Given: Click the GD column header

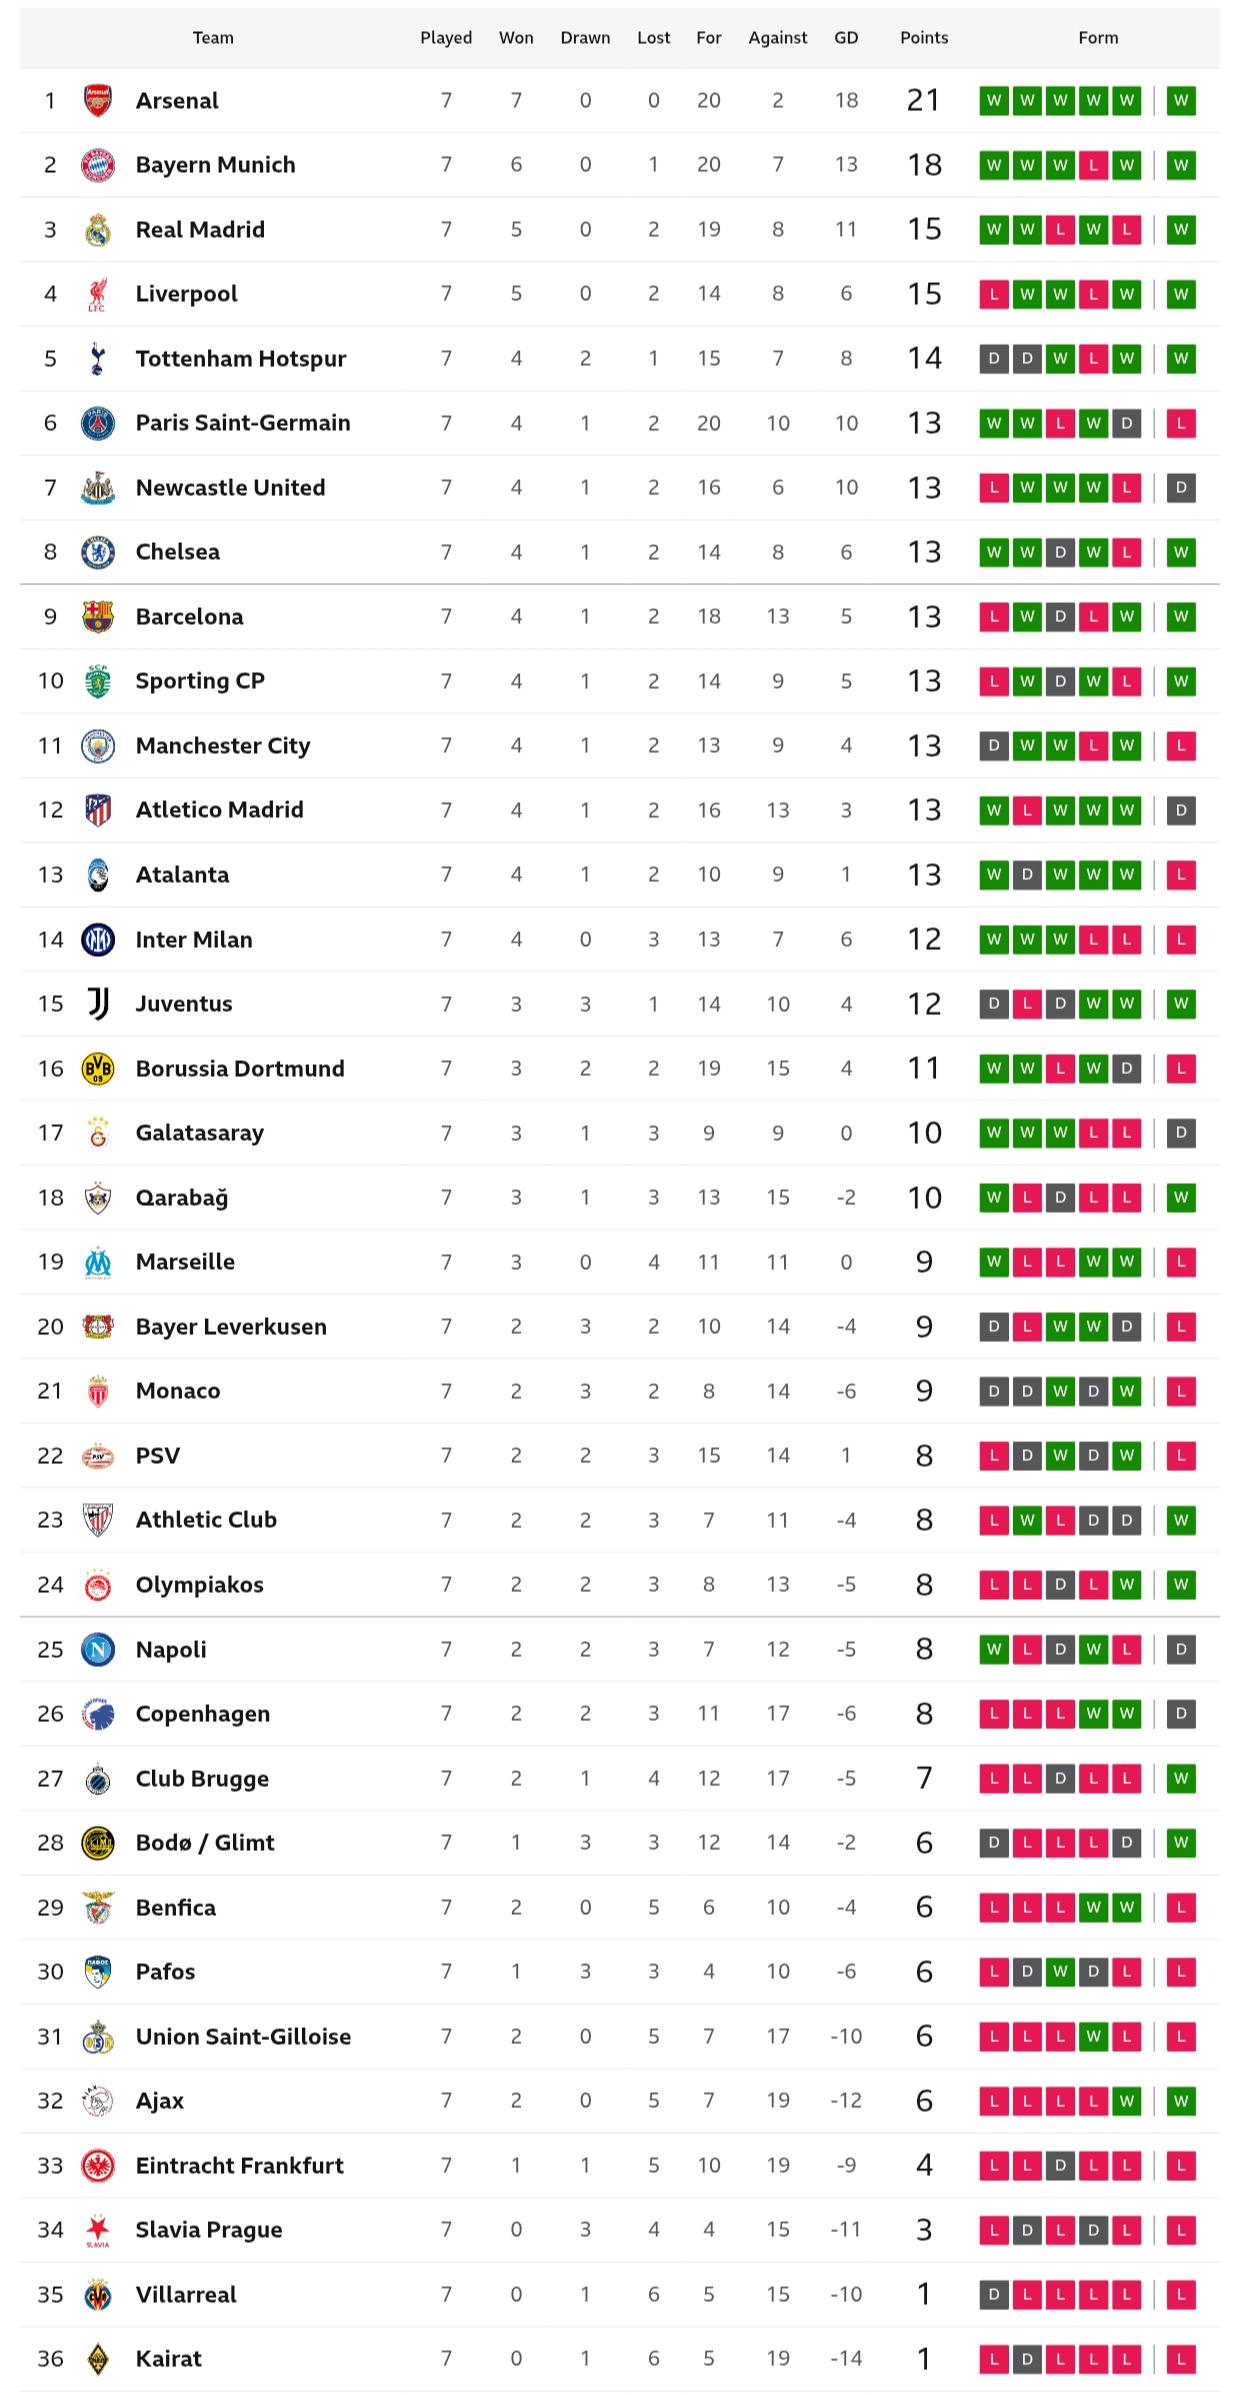Looking at the screenshot, I should 846,38.
